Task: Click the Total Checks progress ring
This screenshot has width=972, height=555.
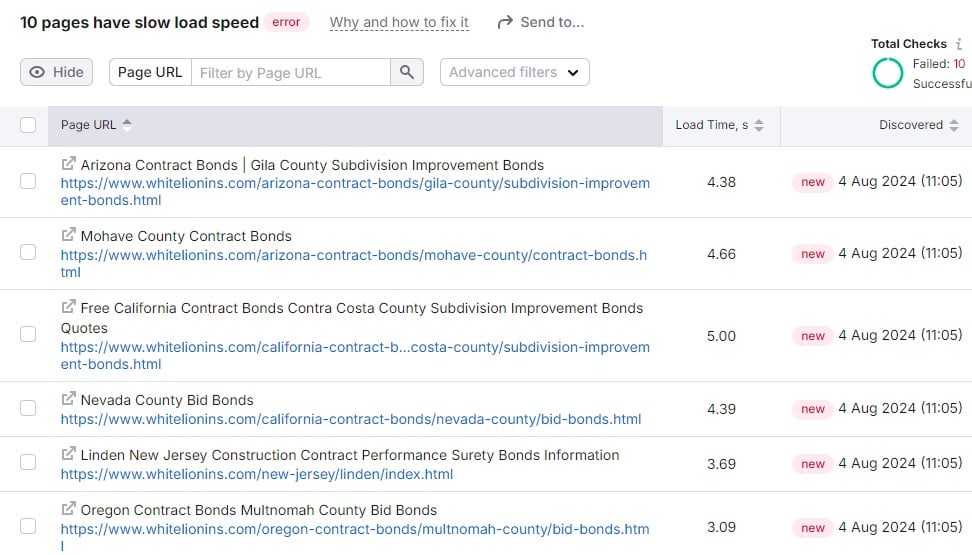Action: click(887, 73)
